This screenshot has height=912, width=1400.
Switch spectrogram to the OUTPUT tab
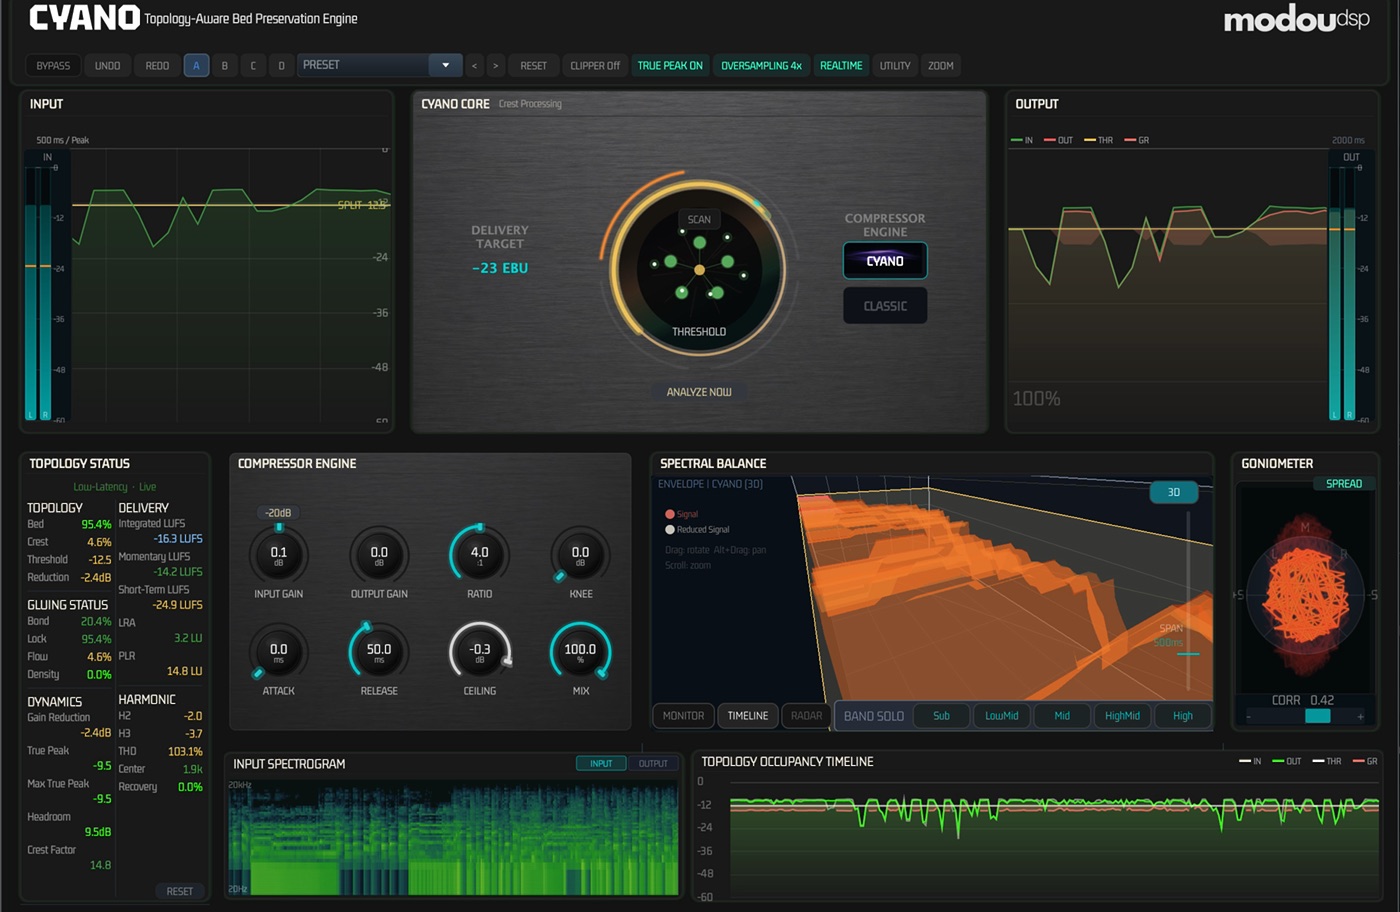coord(653,764)
